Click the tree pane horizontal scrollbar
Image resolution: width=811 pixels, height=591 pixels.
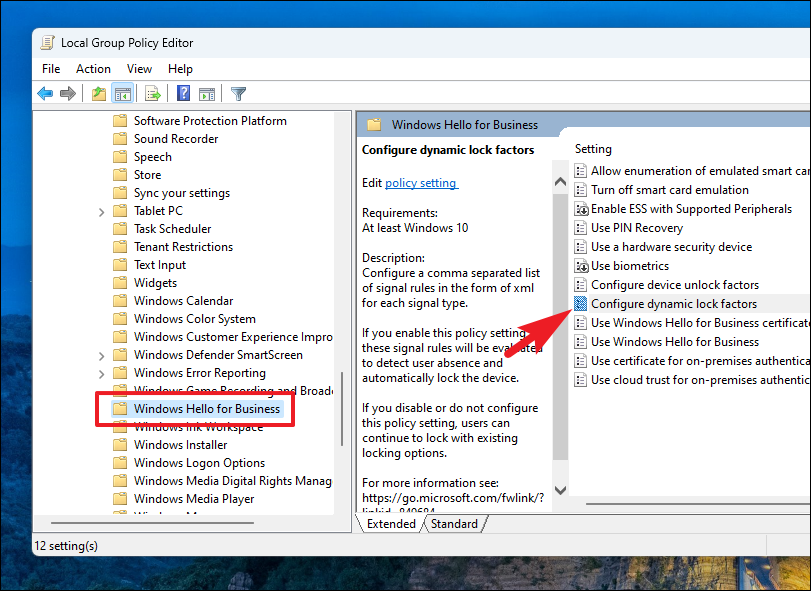[152, 523]
